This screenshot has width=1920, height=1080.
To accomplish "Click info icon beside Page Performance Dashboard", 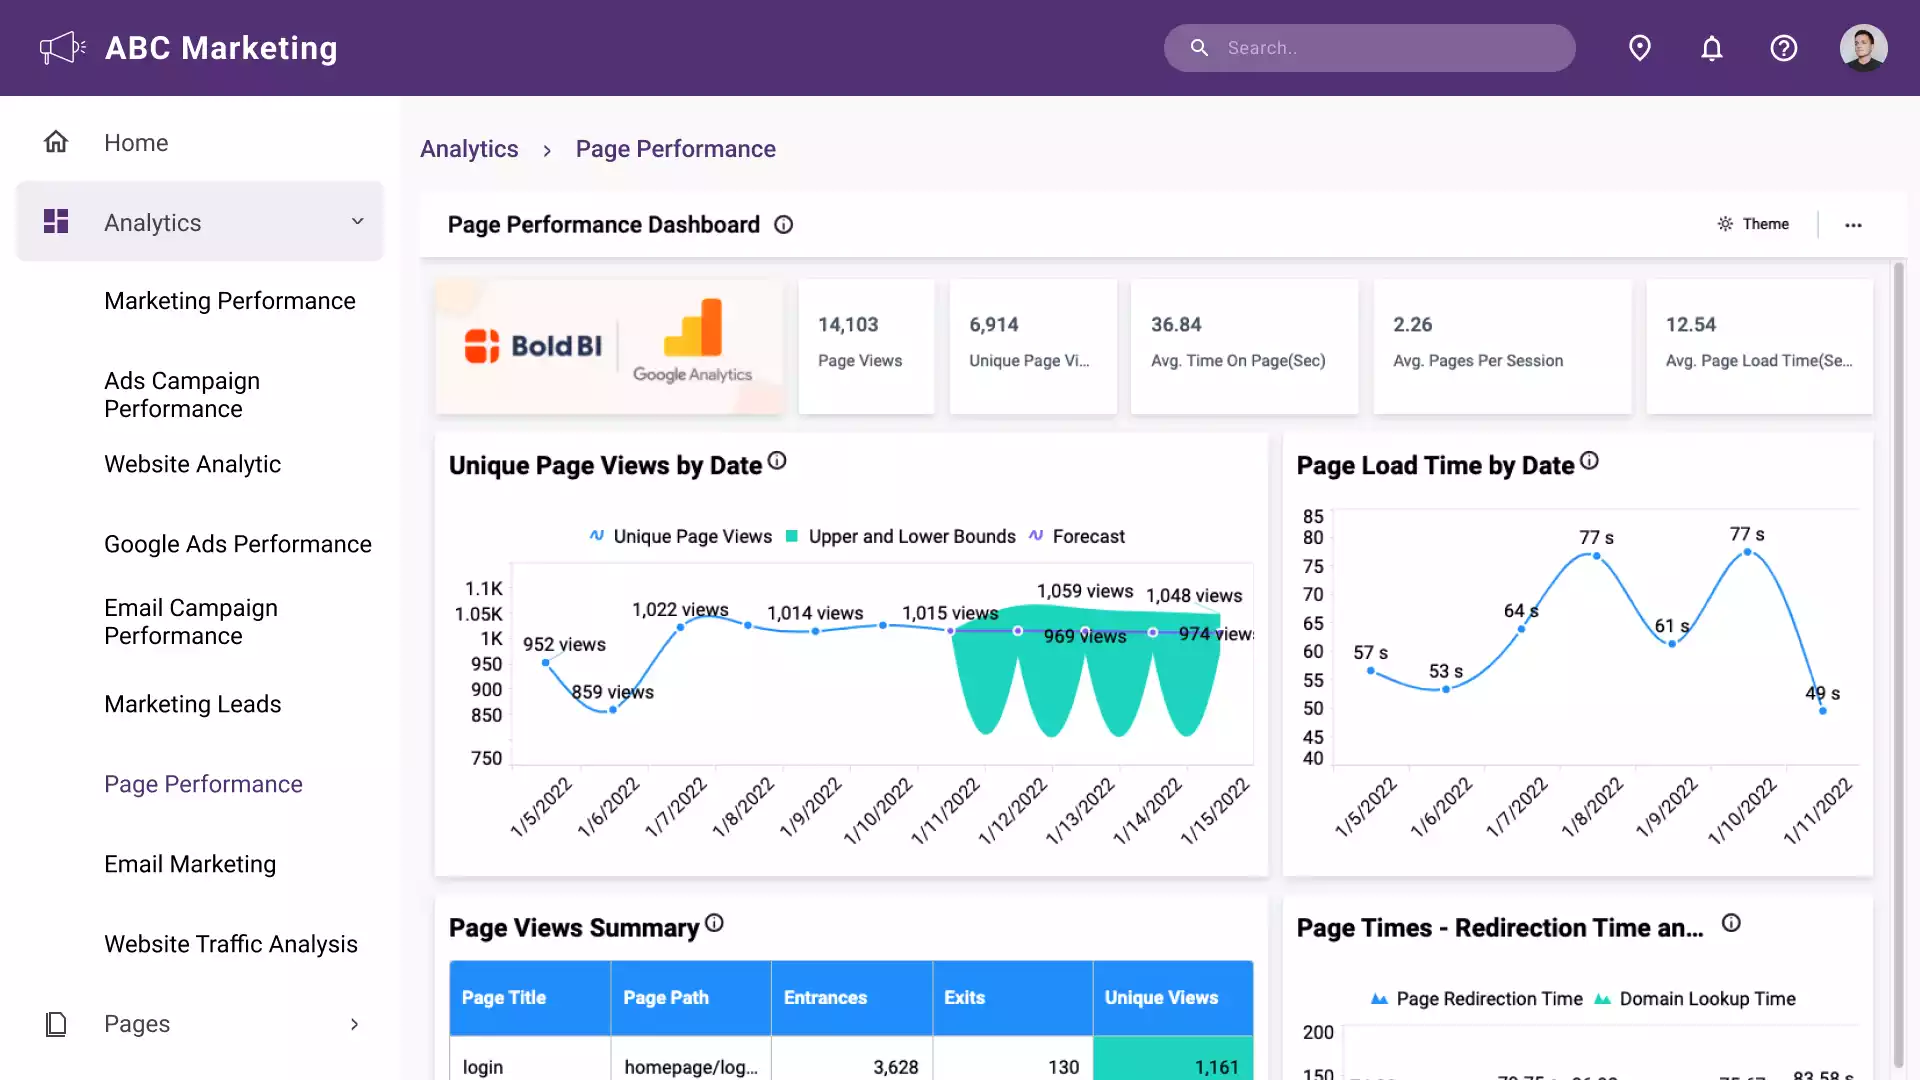I will (784, 225).
